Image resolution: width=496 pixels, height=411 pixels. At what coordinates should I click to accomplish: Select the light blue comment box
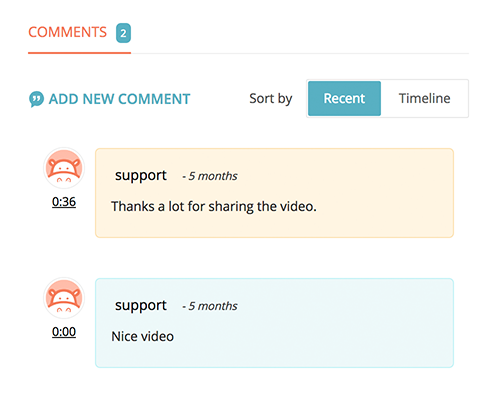pos(274,323)
